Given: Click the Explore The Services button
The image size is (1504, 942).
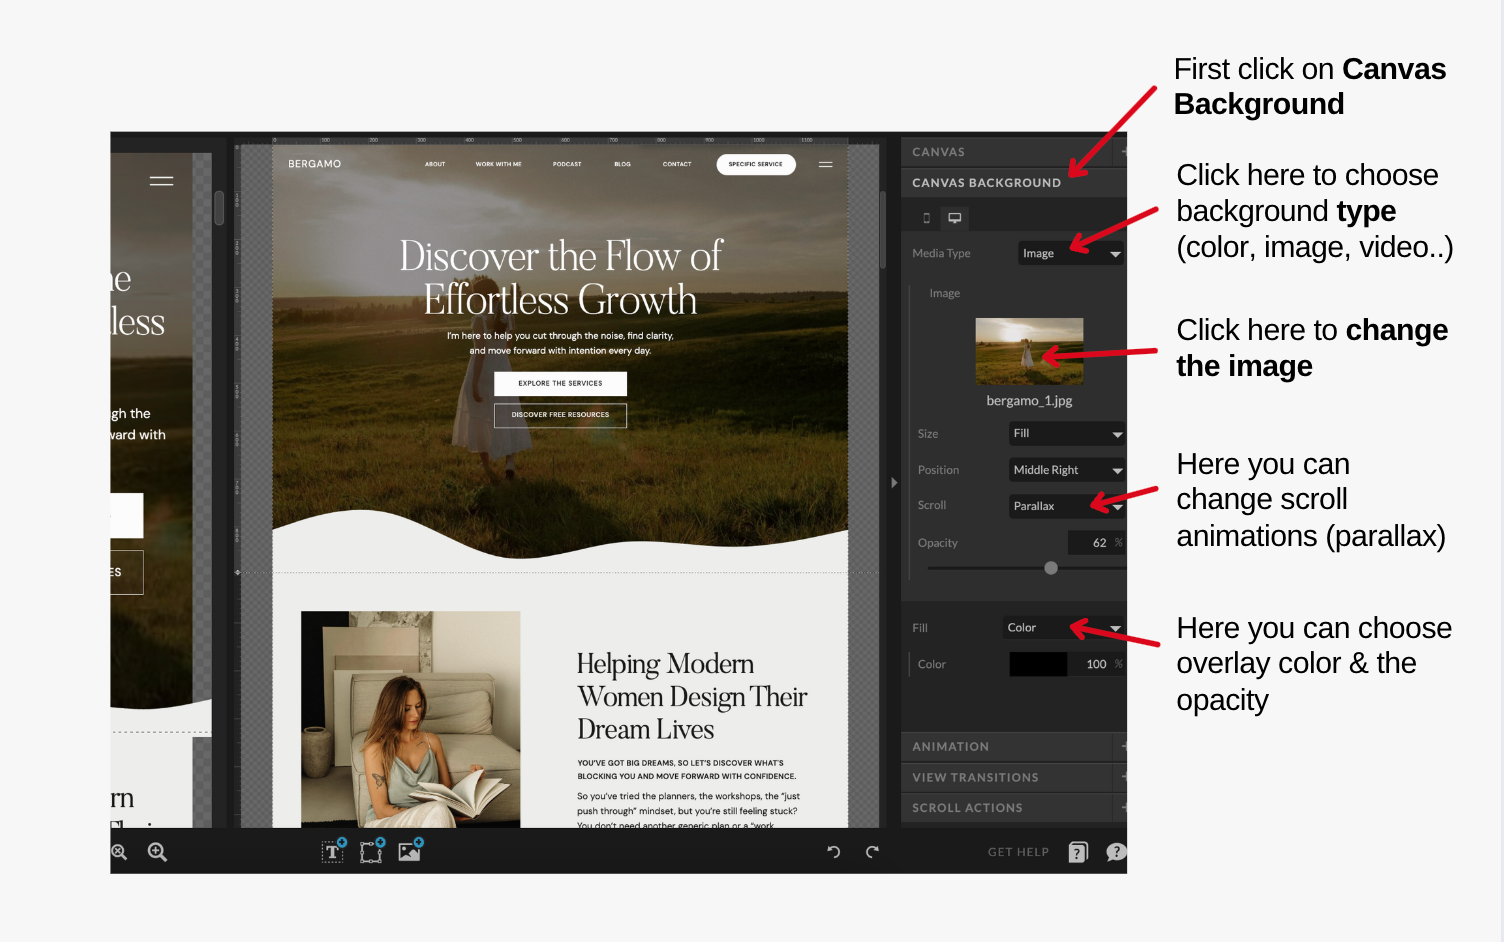Looking at the screenshot, I should [x=560, y=383].
